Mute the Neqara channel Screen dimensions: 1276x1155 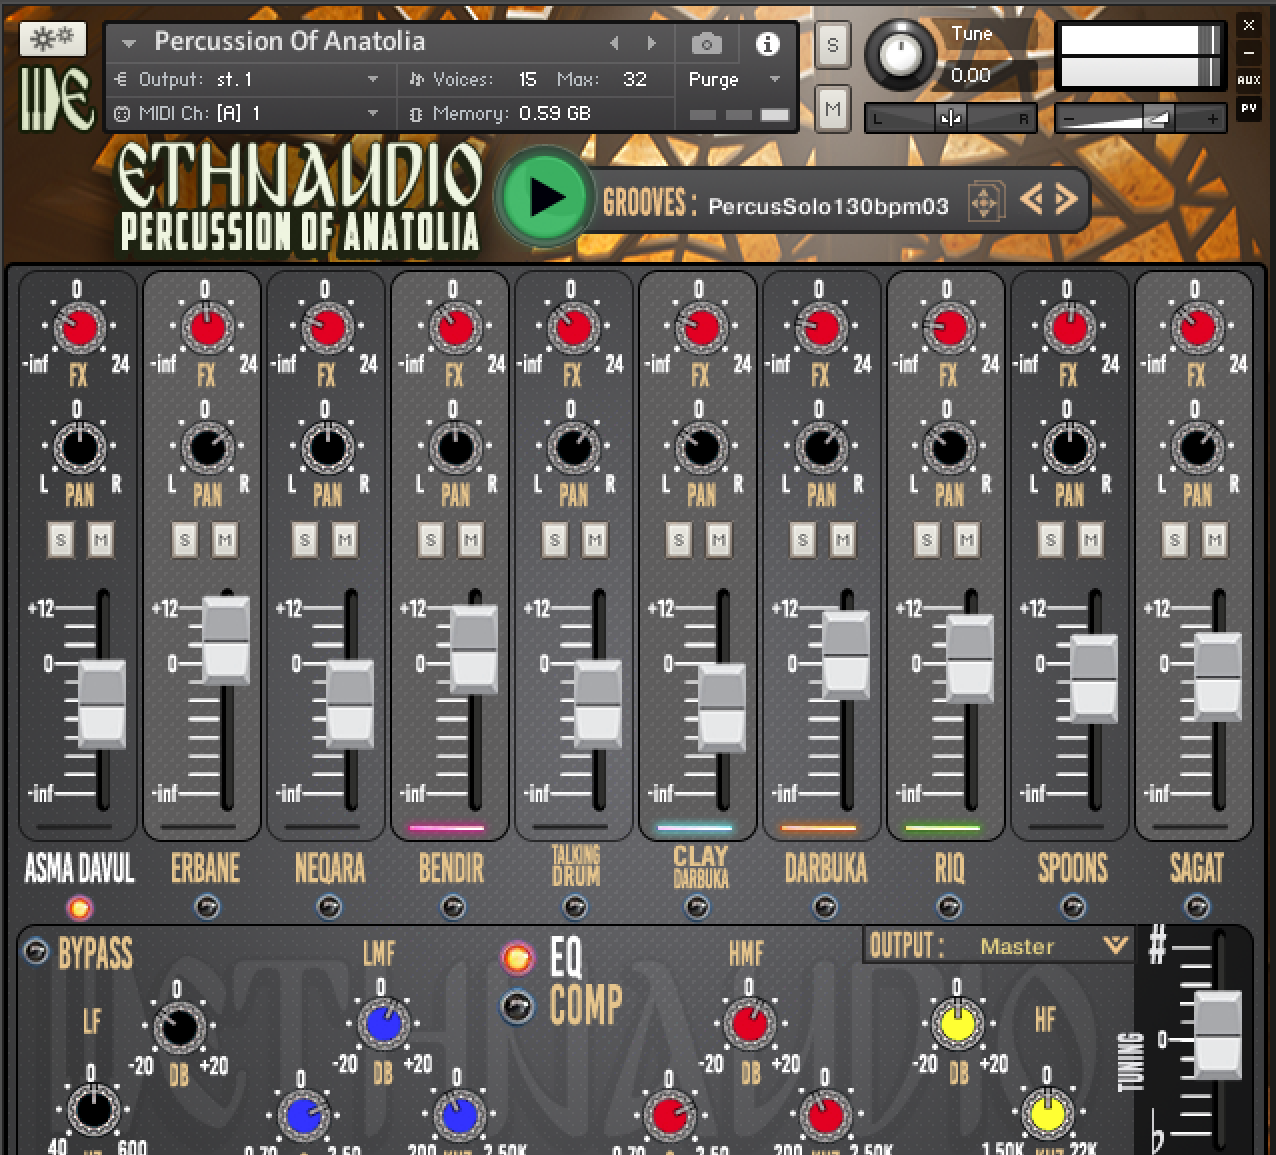(x=344, y=541)
